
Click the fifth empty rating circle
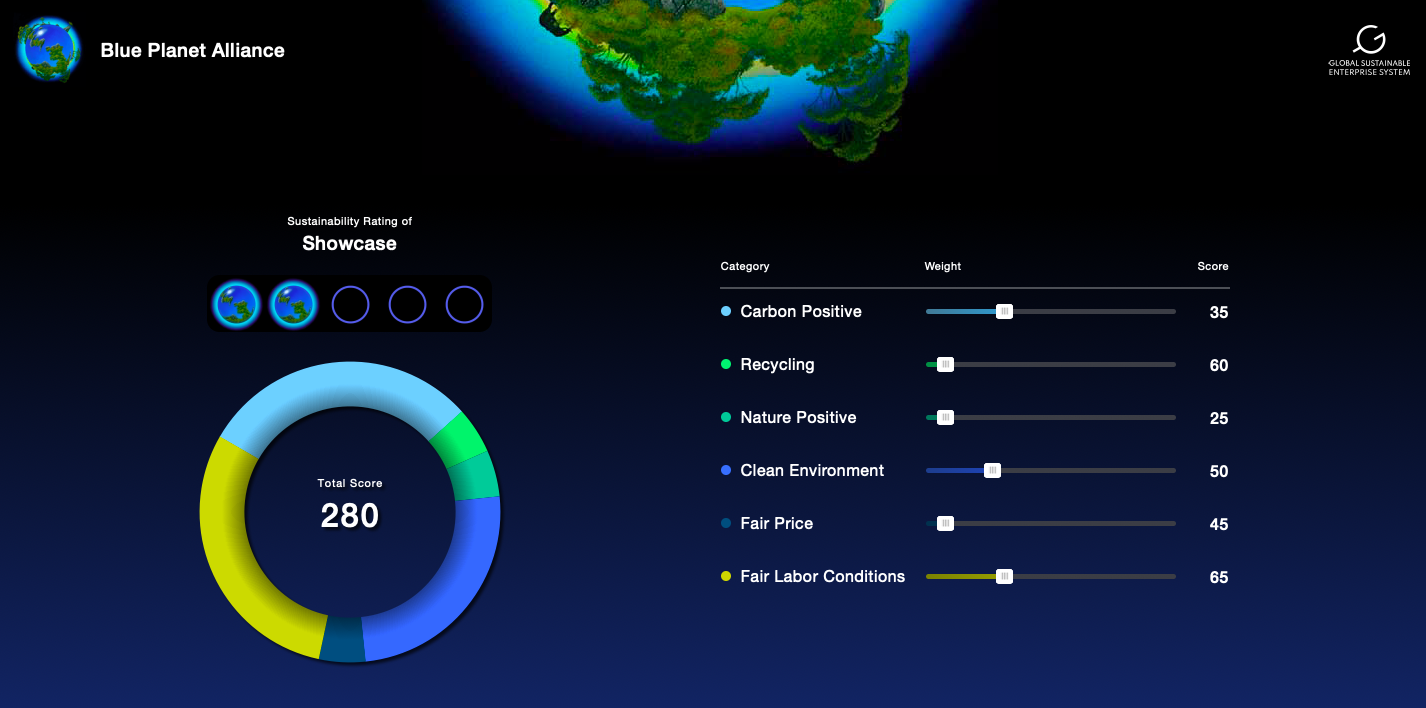click(464, 304)
